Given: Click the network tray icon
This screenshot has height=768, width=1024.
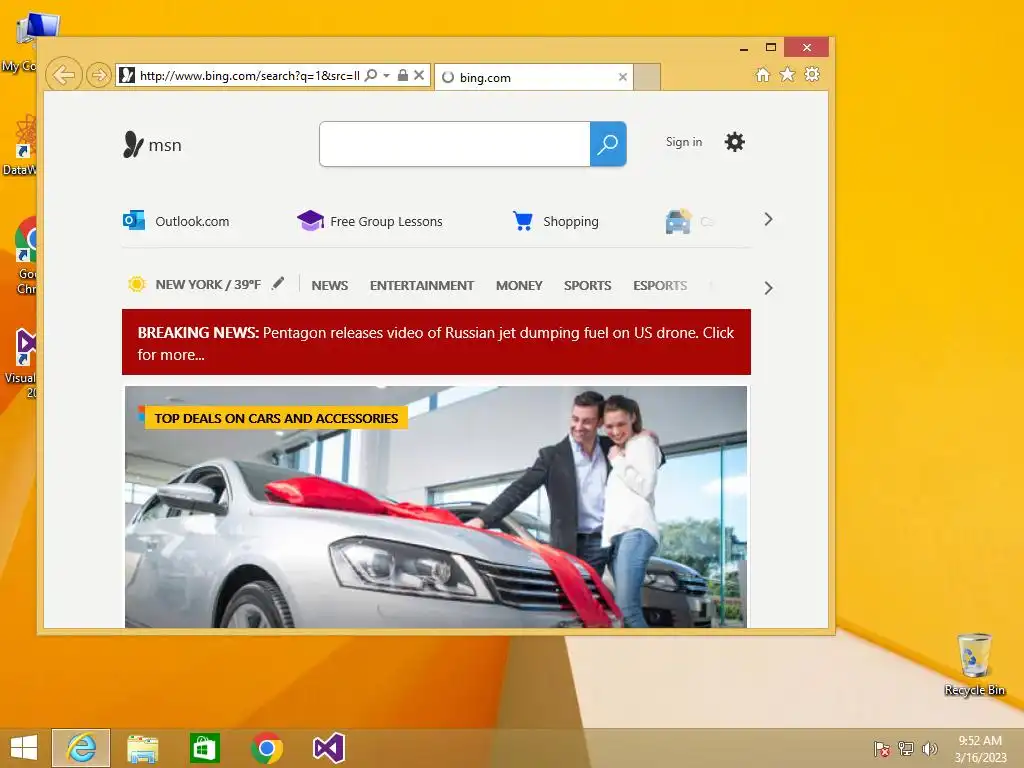Looking at the screenshot, I should (906, 749).
